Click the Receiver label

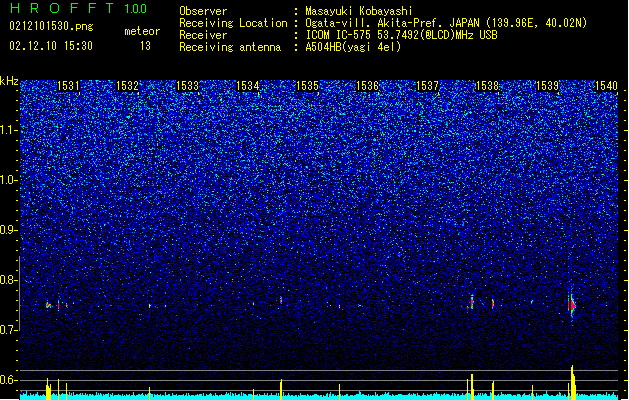pos(203,35)
